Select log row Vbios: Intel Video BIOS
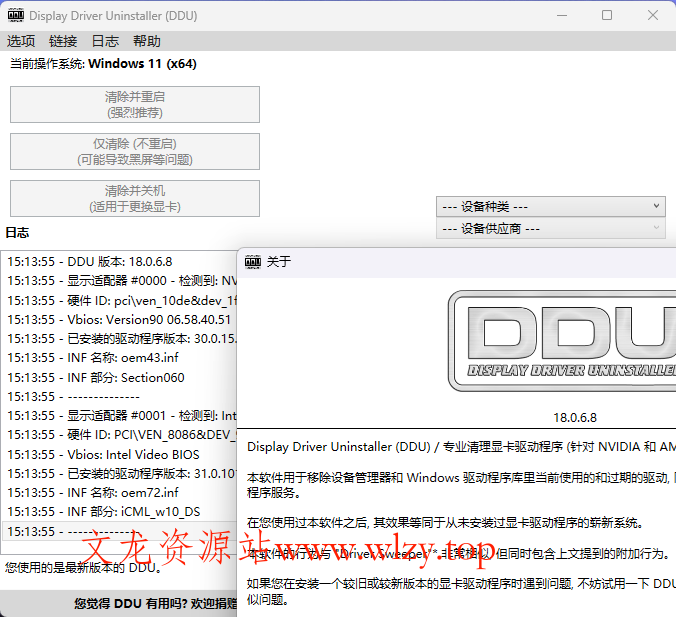 pos(120,454)
